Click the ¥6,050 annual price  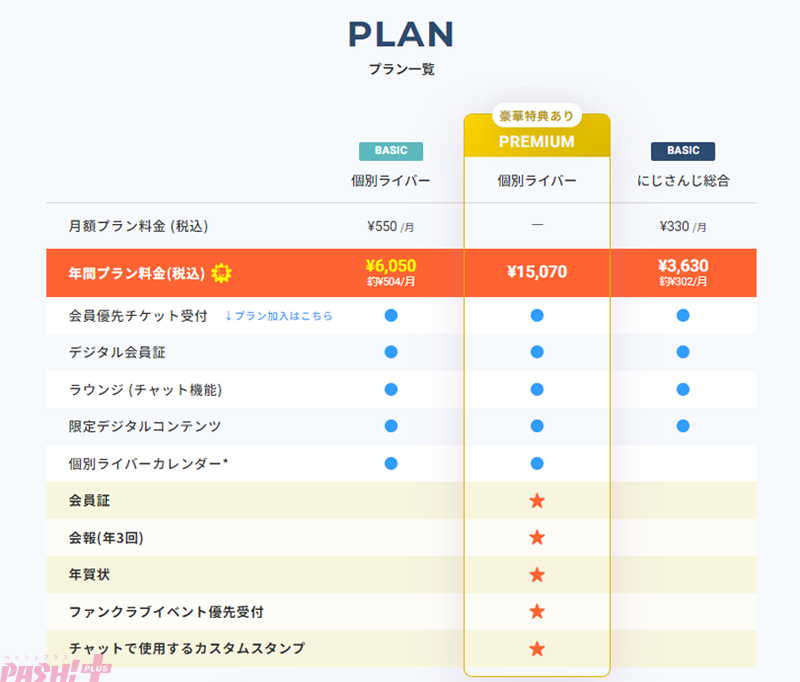pyautogui.click(x=391, y=266)
